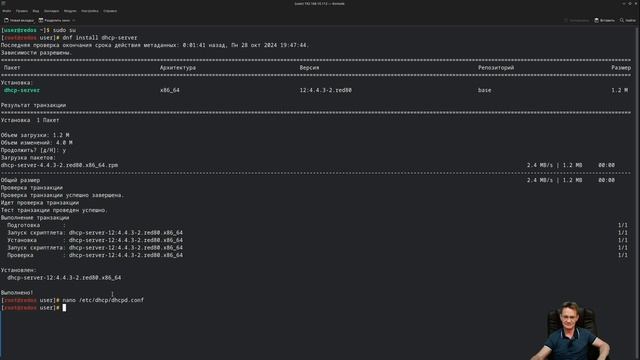Click the 'Выполнено!' line

pyautogui.click(x=17, y=293)
